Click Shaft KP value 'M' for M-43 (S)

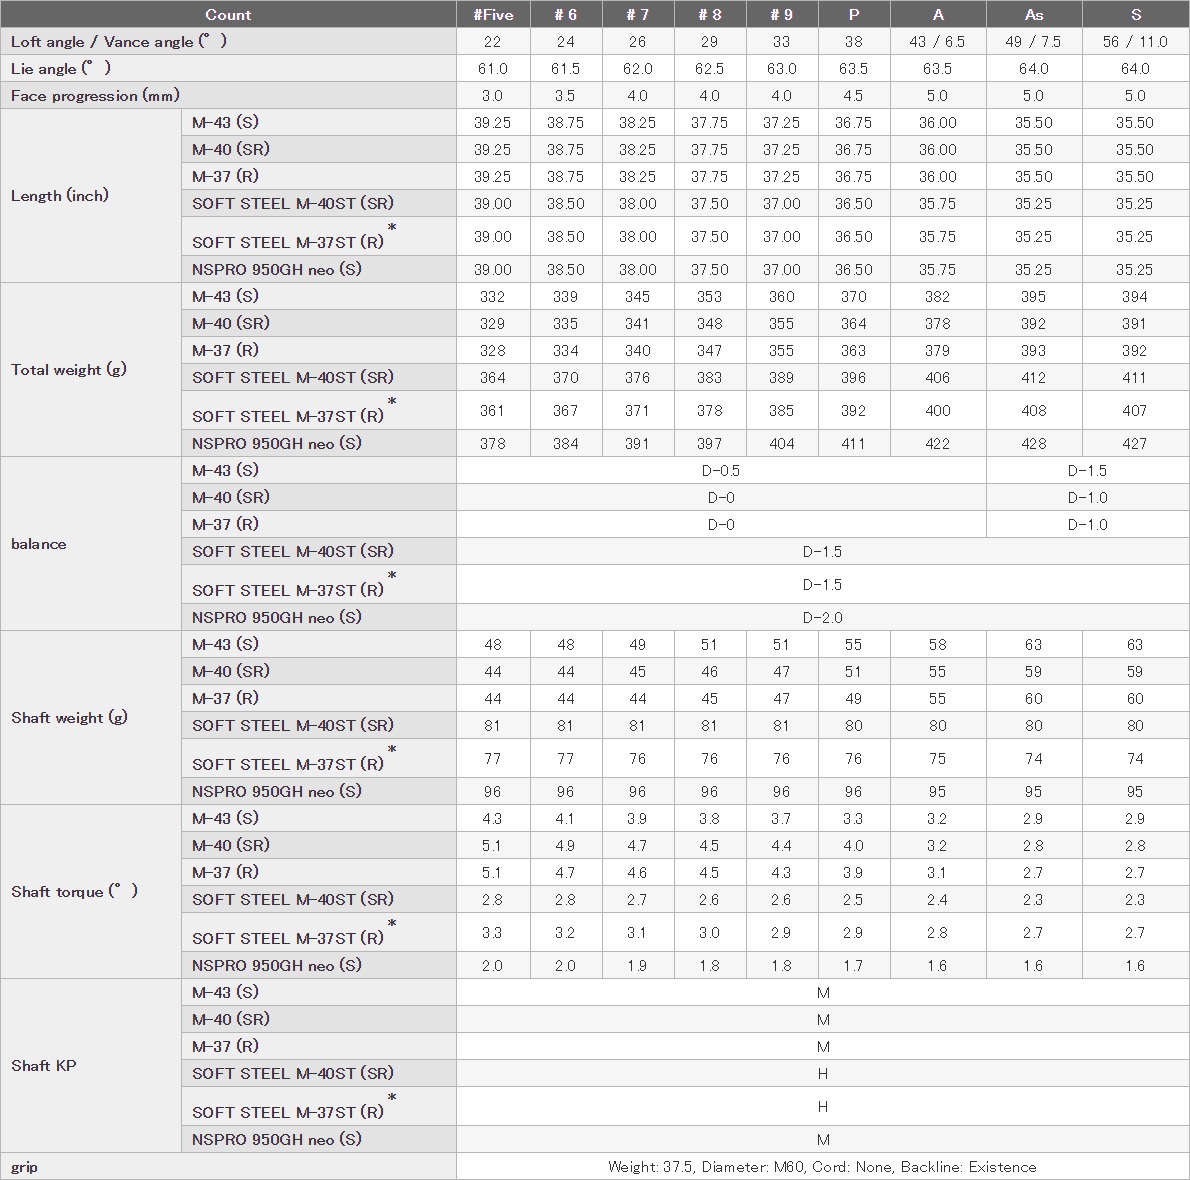[823, 993]
